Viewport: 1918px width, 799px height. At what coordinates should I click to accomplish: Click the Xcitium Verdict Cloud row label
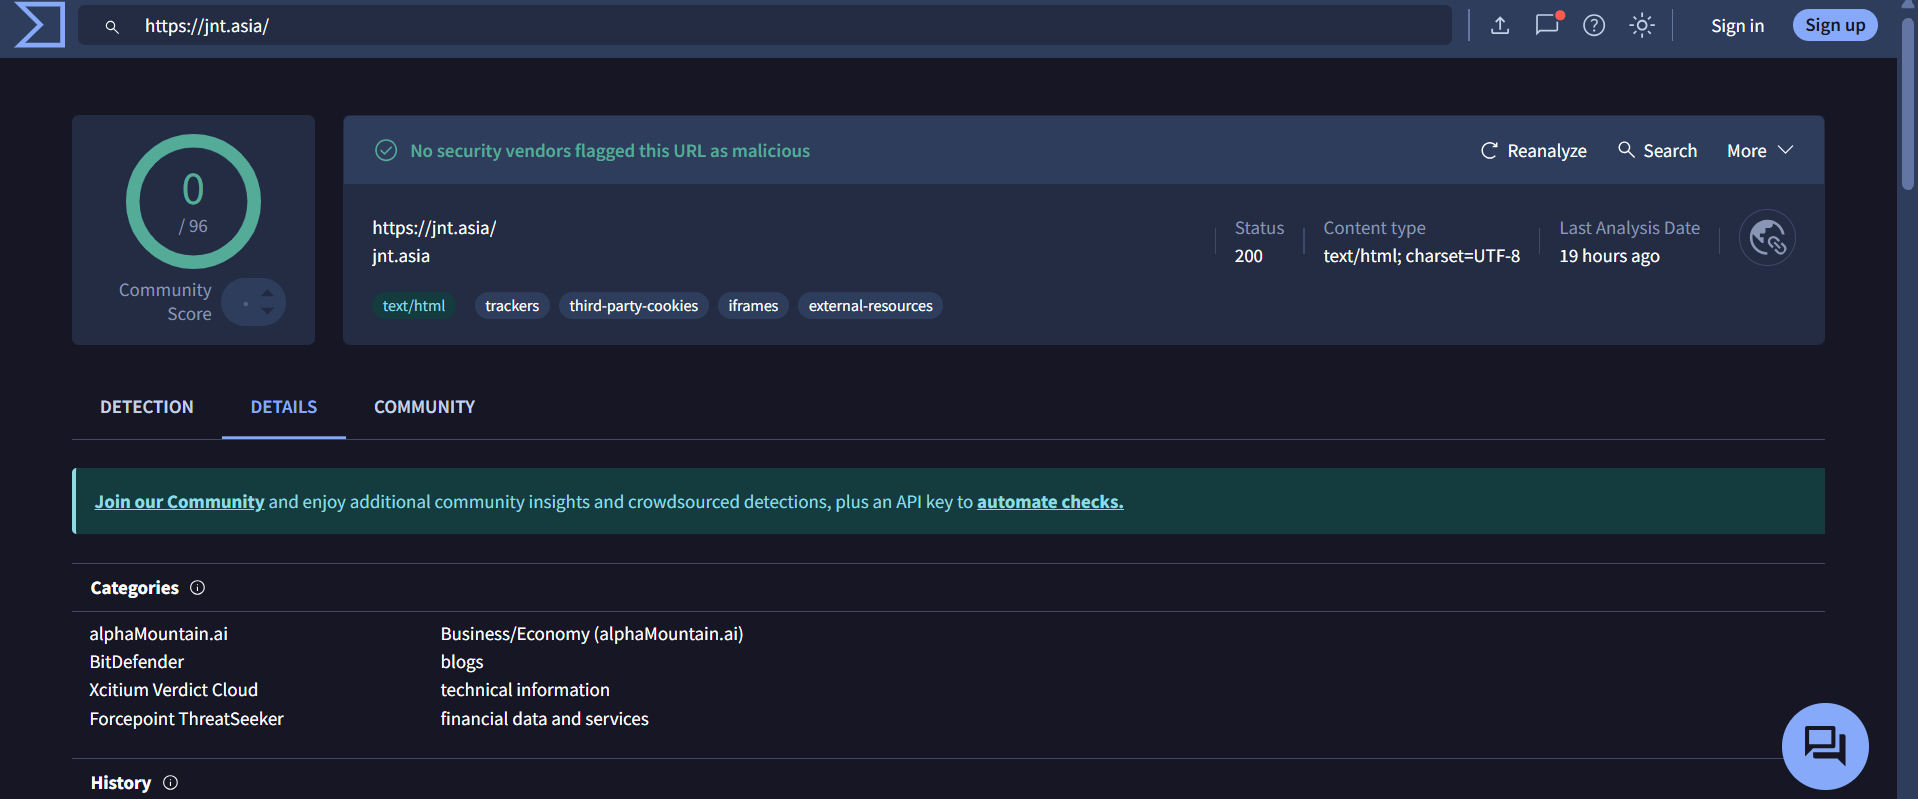173,690
